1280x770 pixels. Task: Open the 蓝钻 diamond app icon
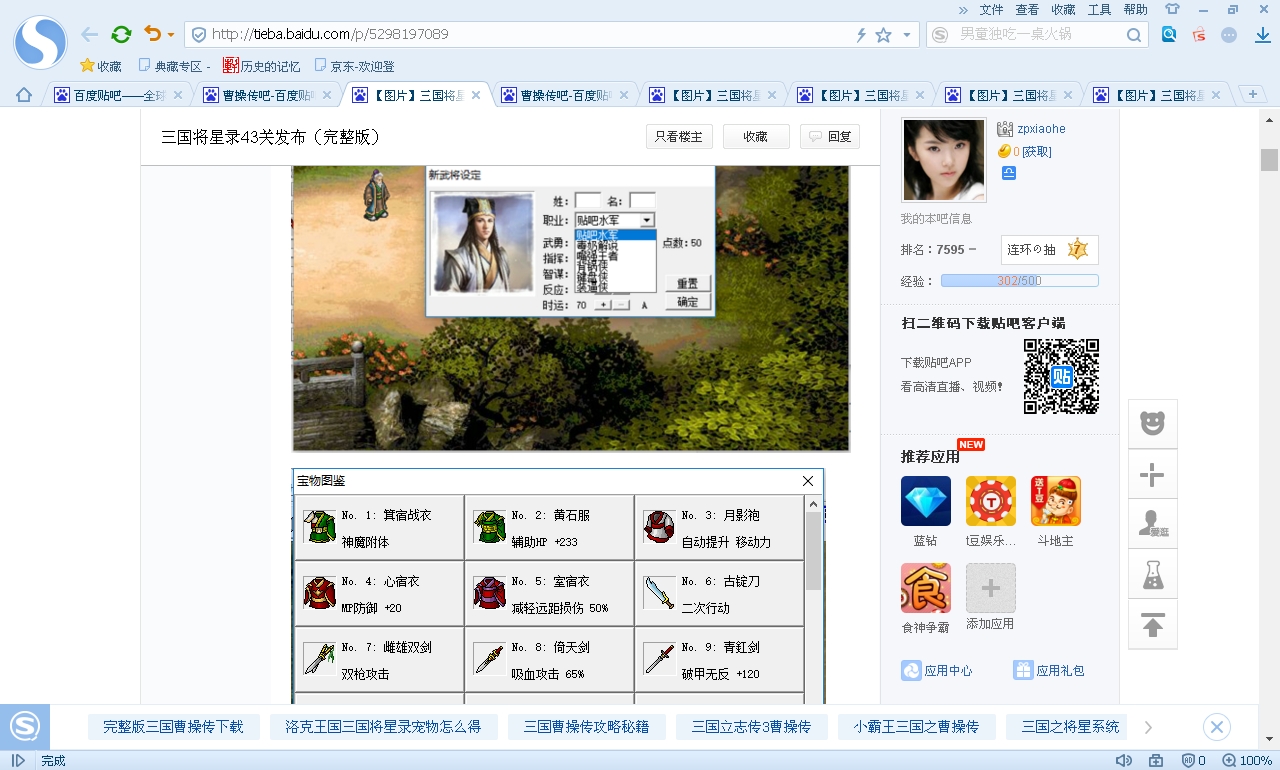coord(925,501)
